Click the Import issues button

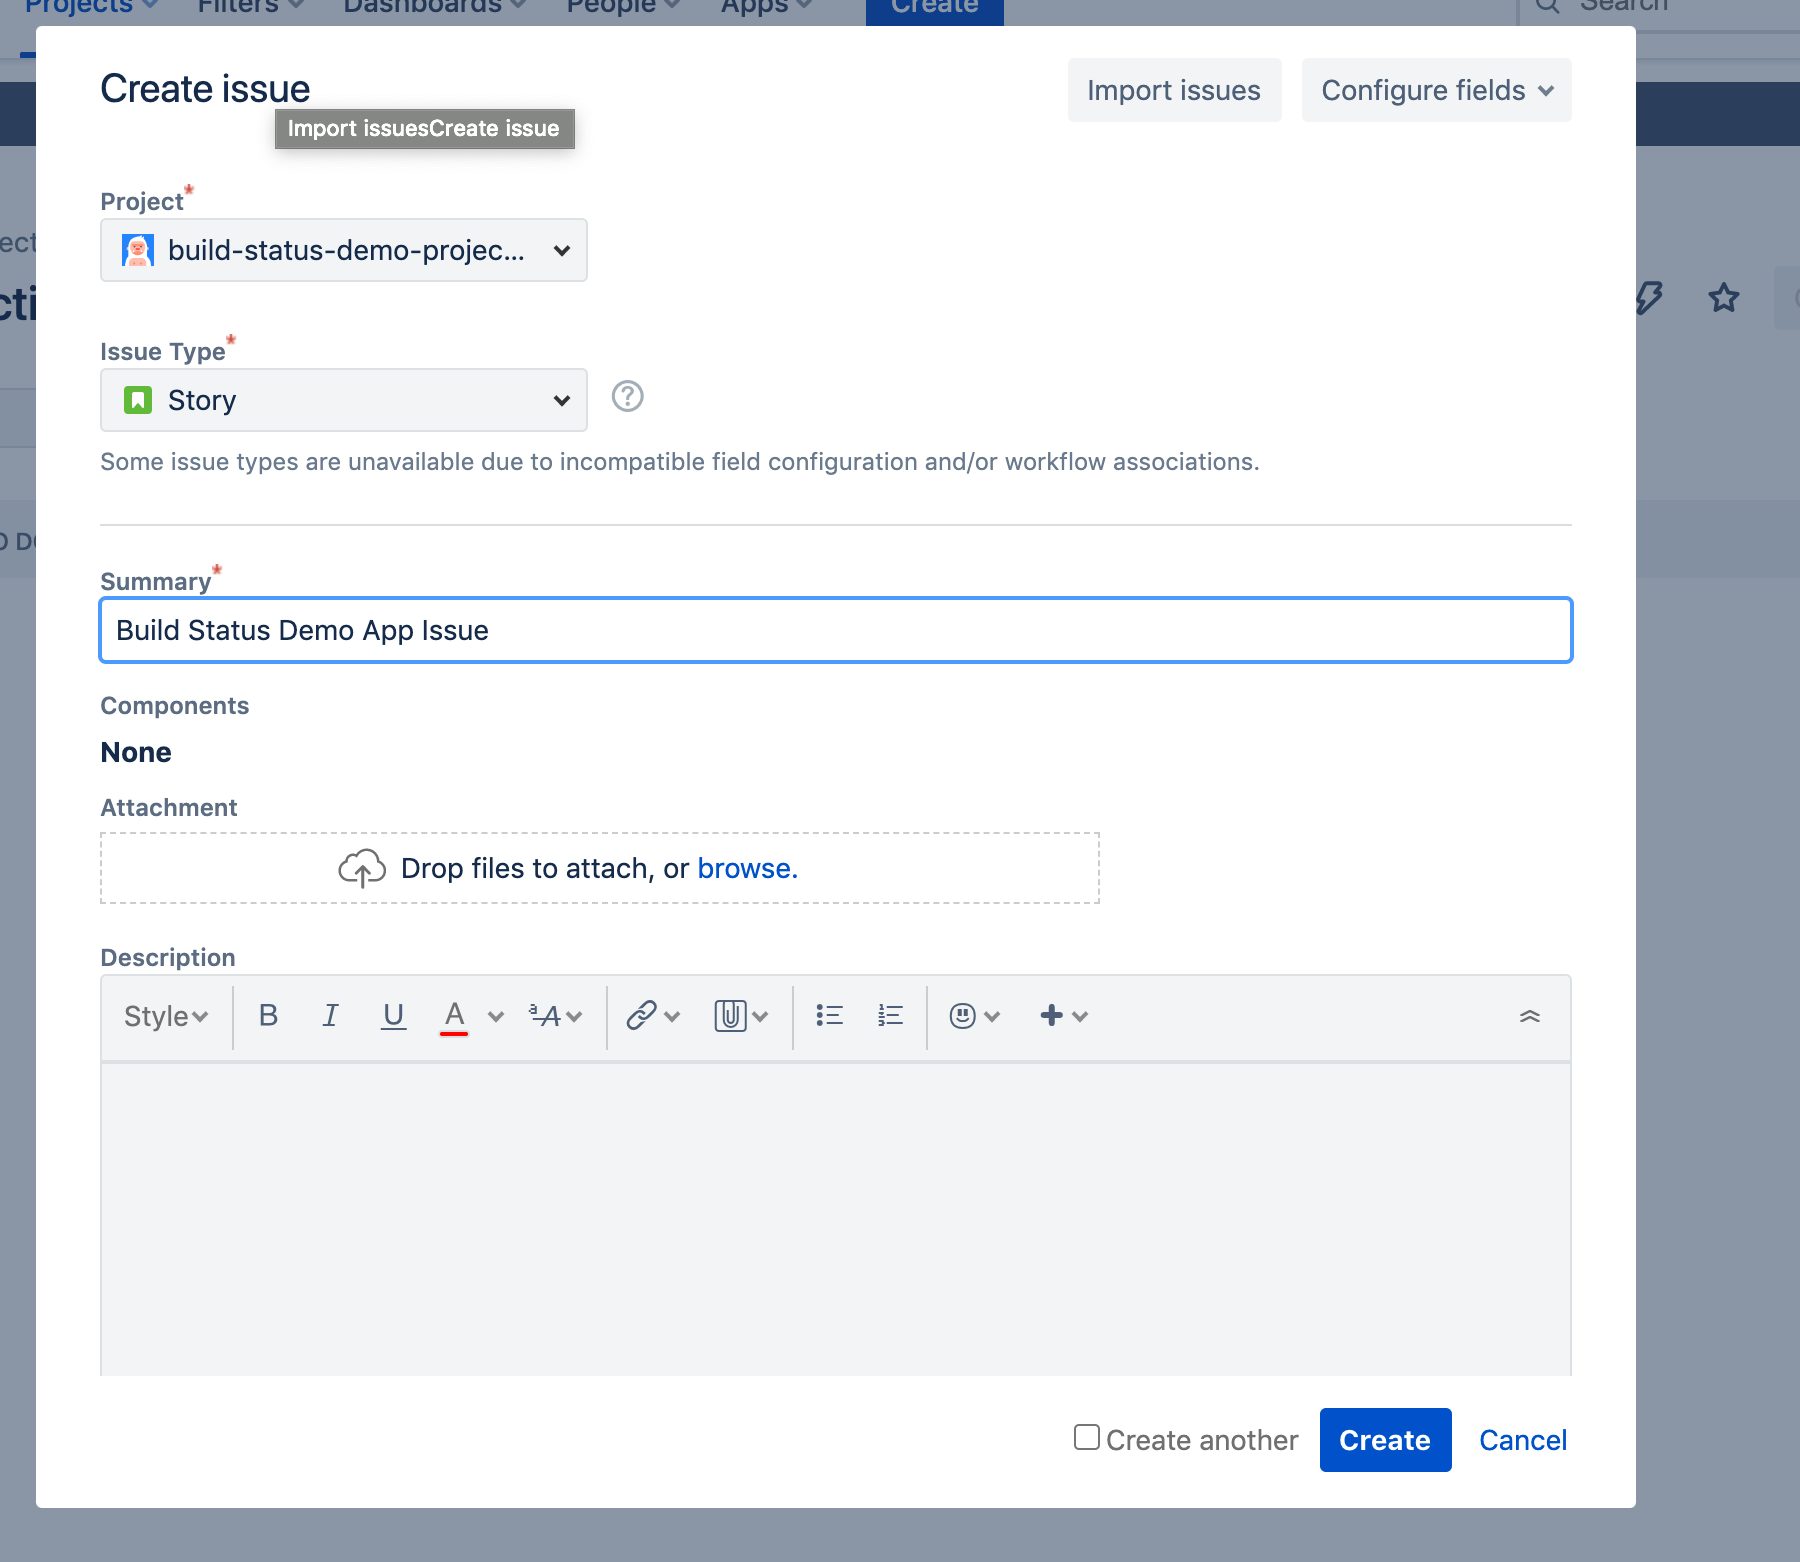1173,90
